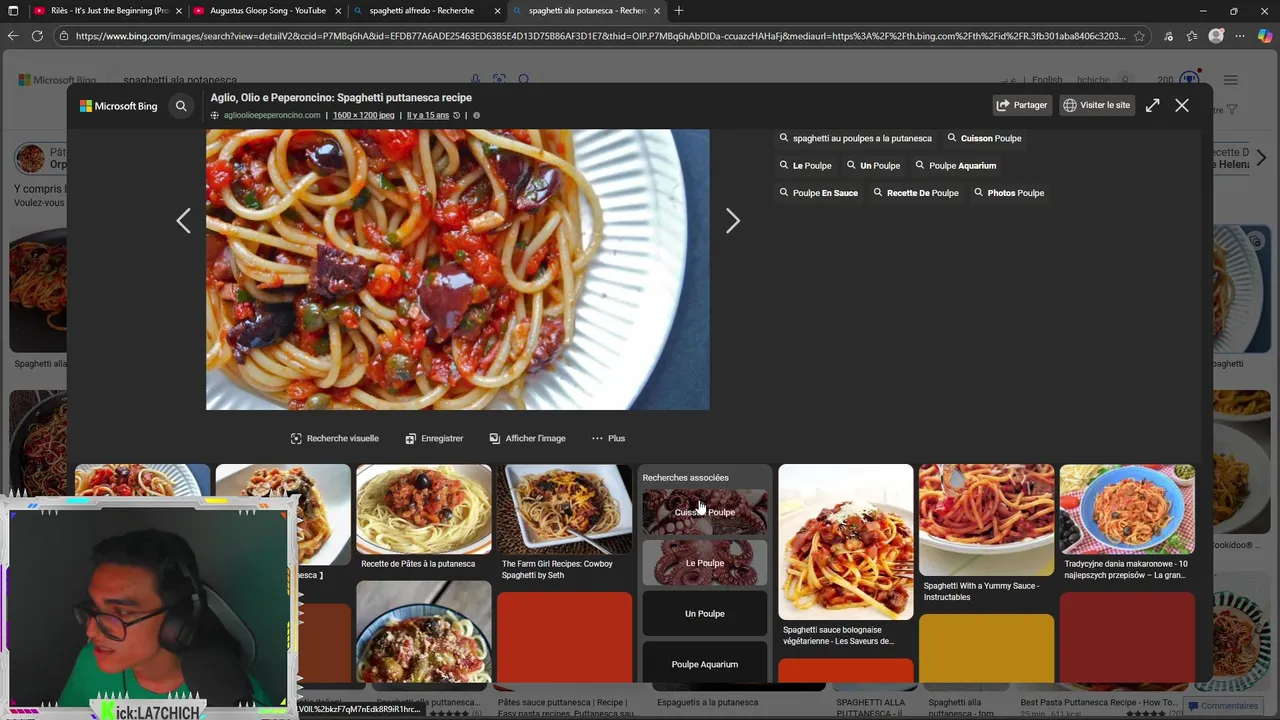Open a new browser tab
The height and width of the screenshot is (720, 1280).
[679, 11]
